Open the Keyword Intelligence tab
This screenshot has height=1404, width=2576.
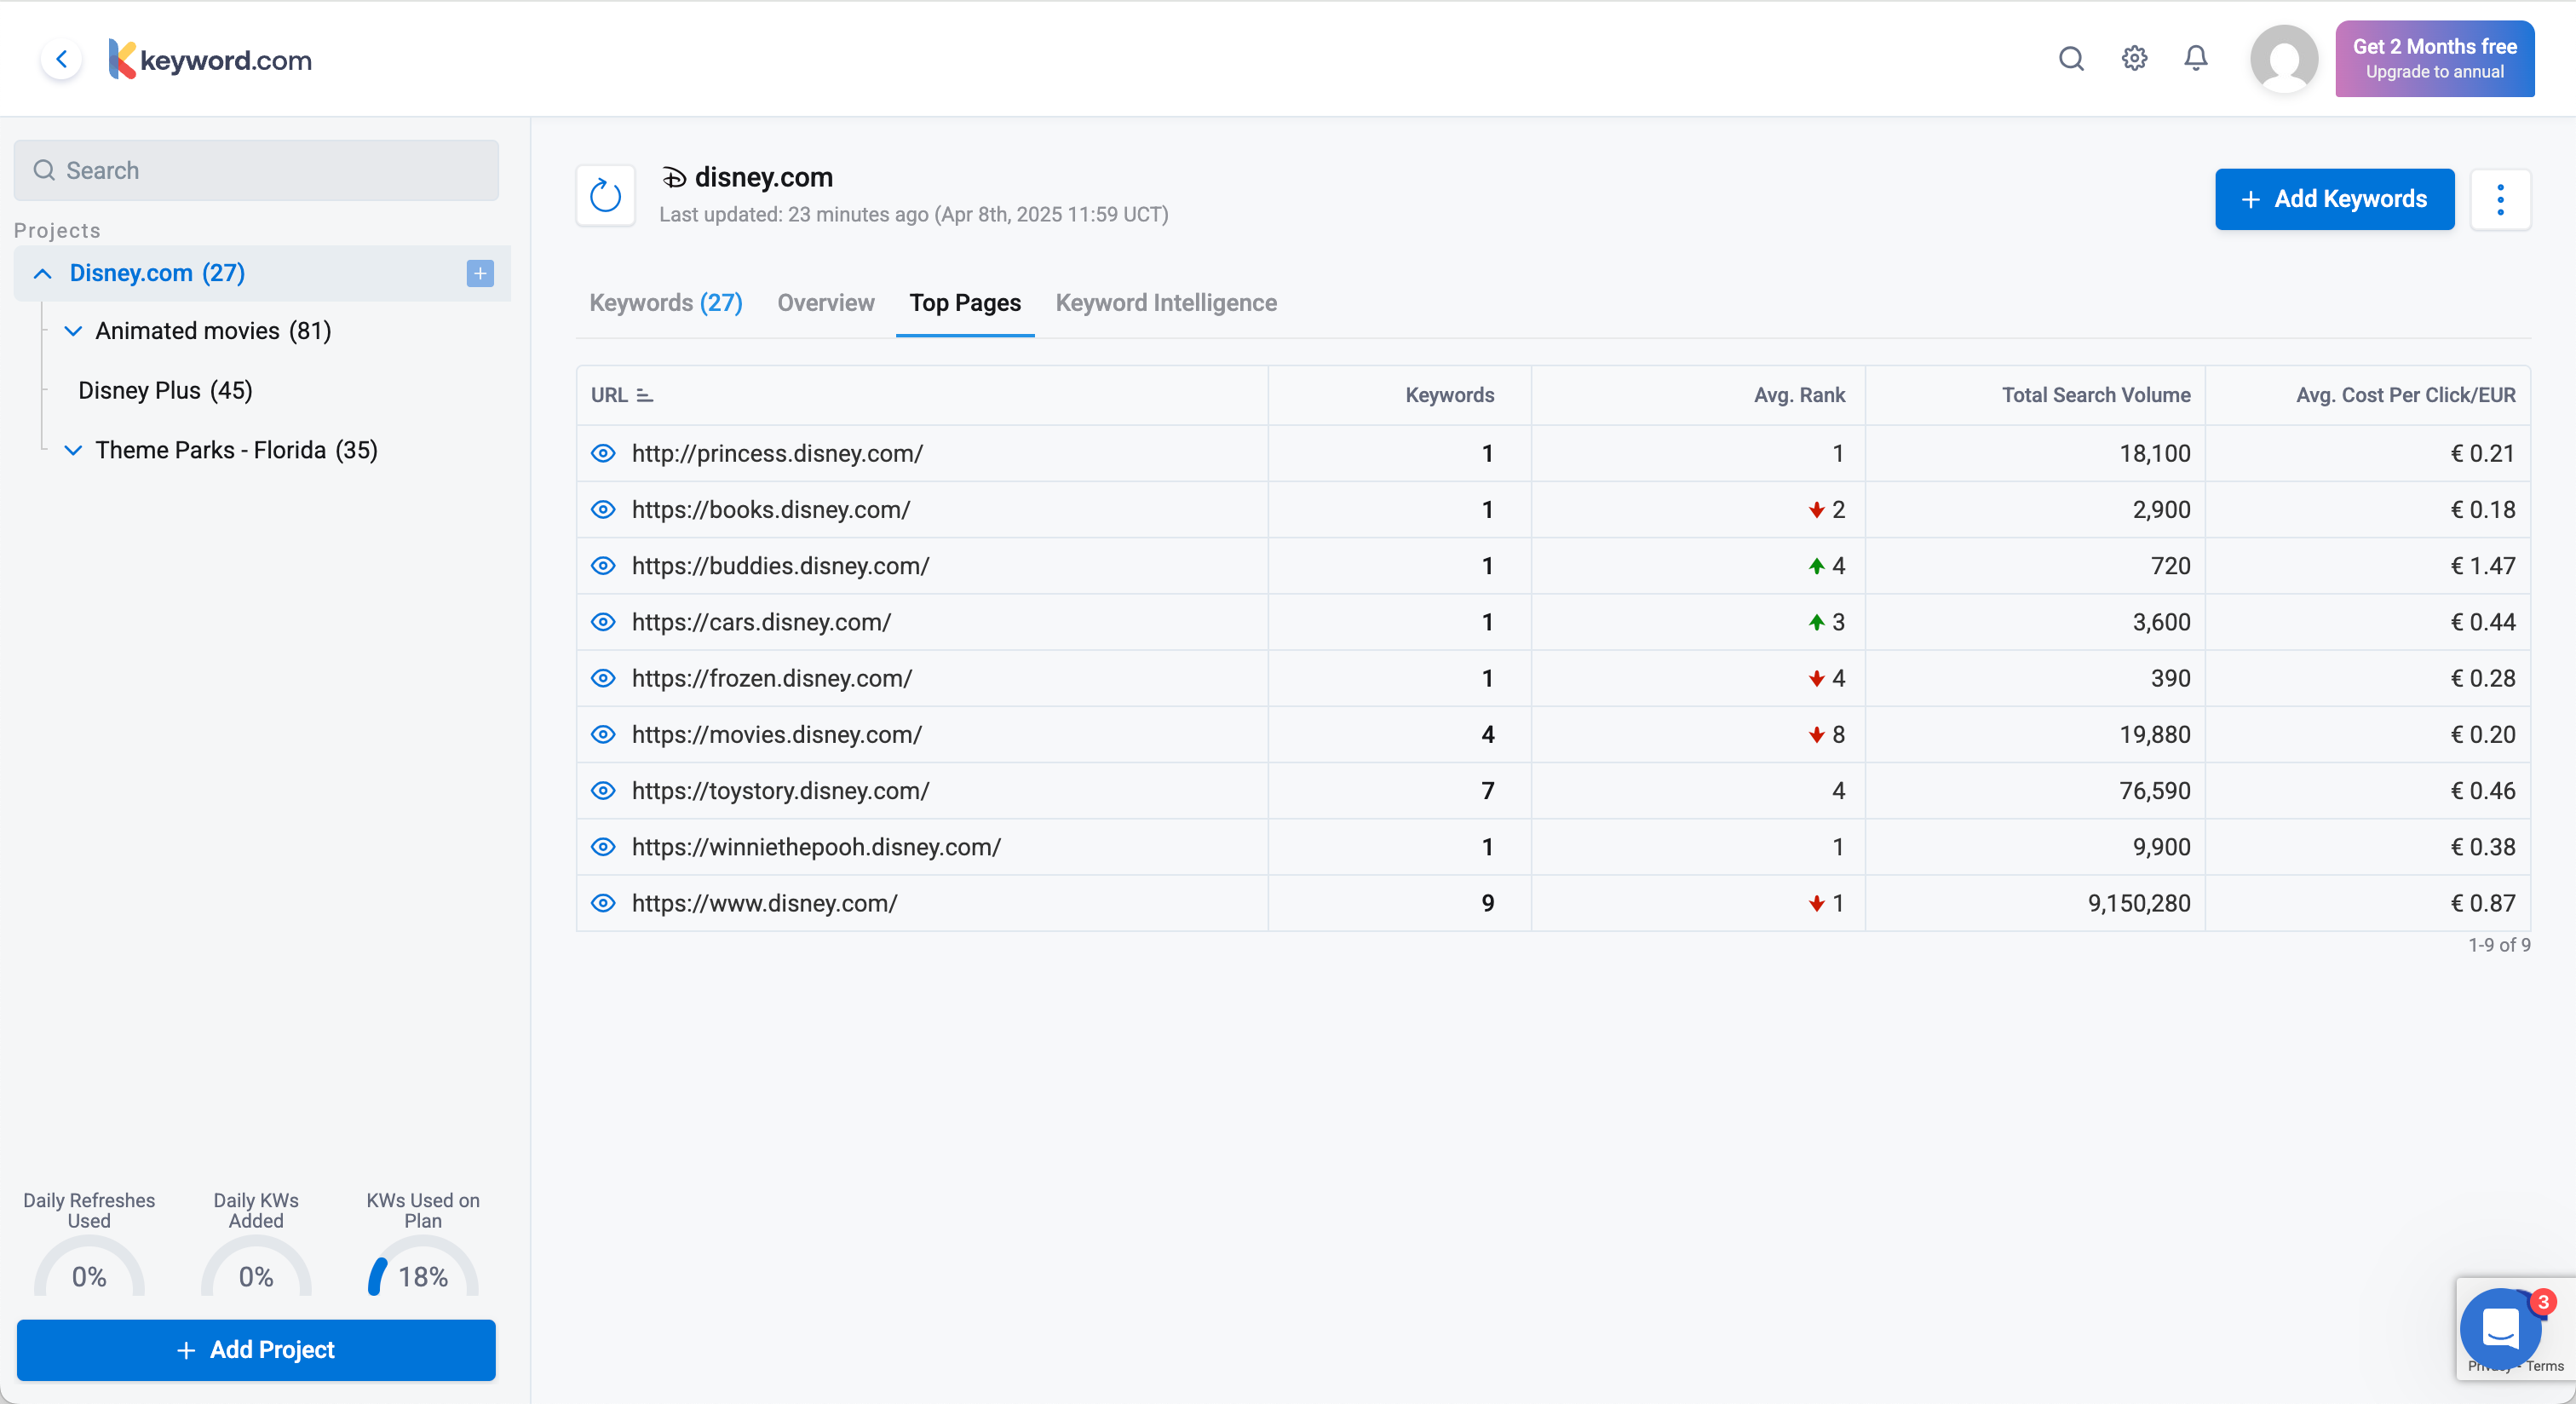click(1166, 303)
